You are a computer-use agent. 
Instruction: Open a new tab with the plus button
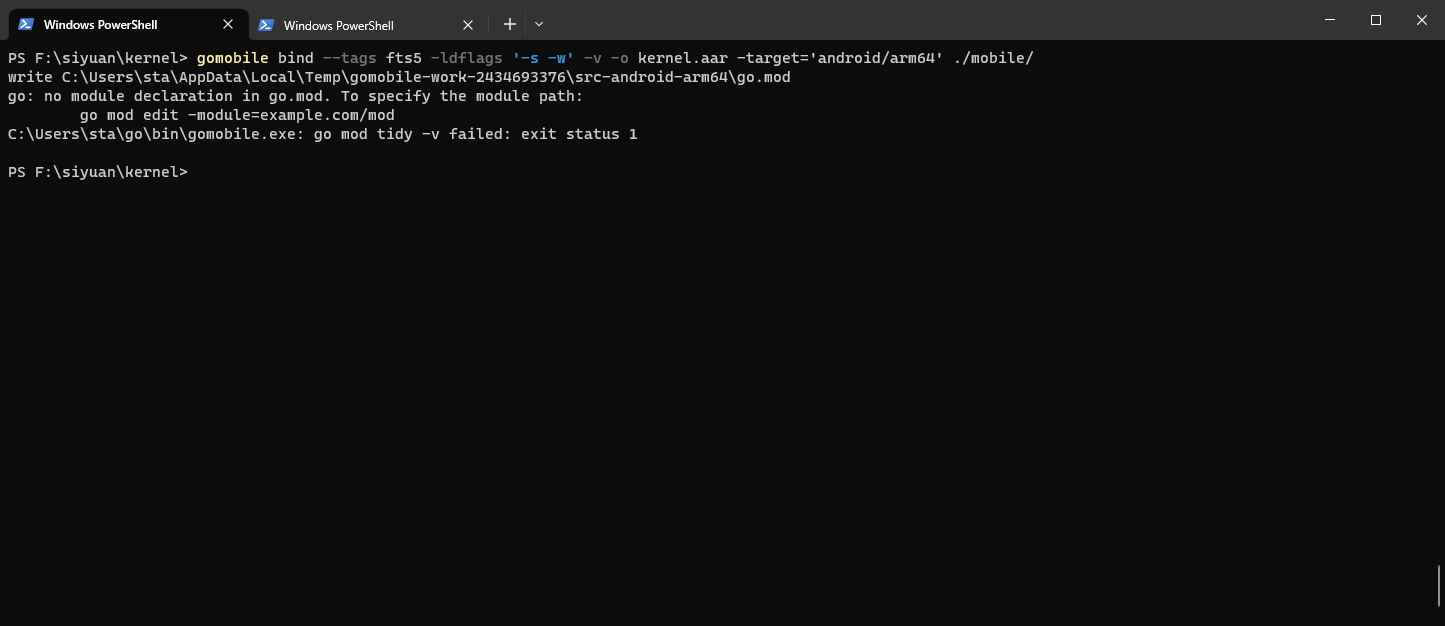coord(509,23)
